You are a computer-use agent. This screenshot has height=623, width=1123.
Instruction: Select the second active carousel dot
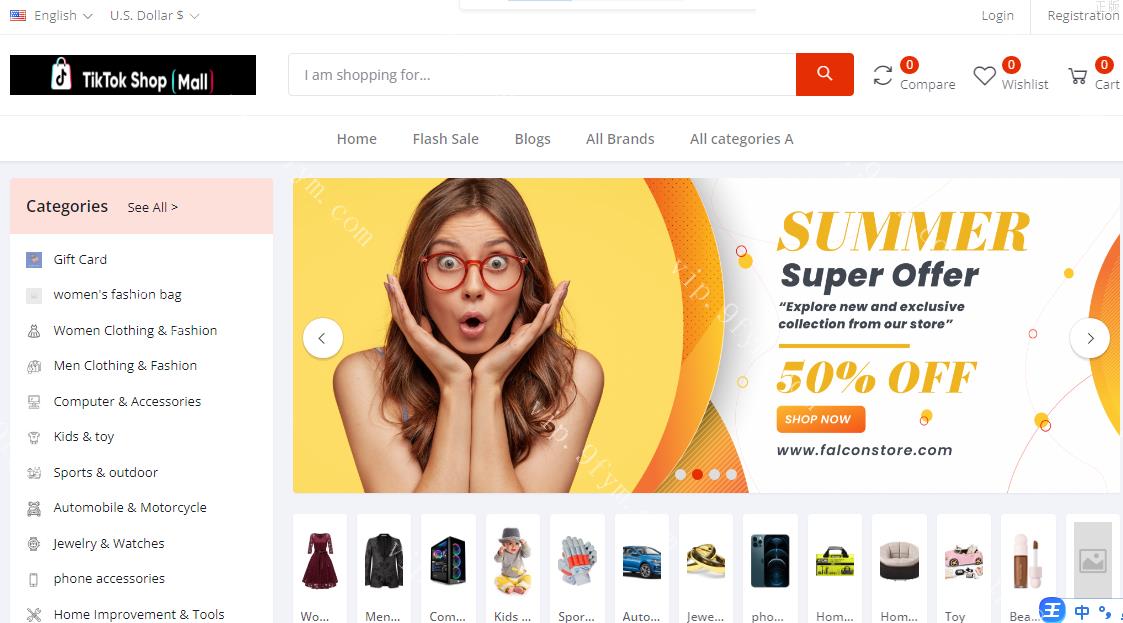click(x=697, y=474)
